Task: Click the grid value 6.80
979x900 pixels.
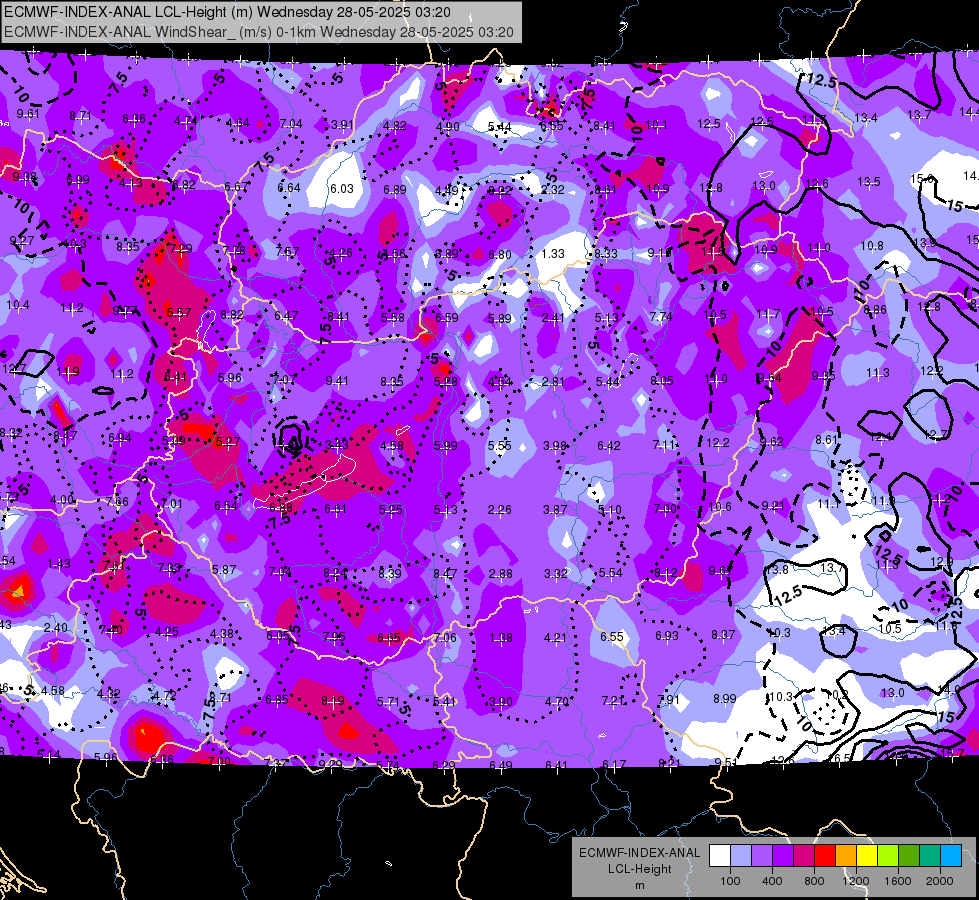Action: pos(500,255)
